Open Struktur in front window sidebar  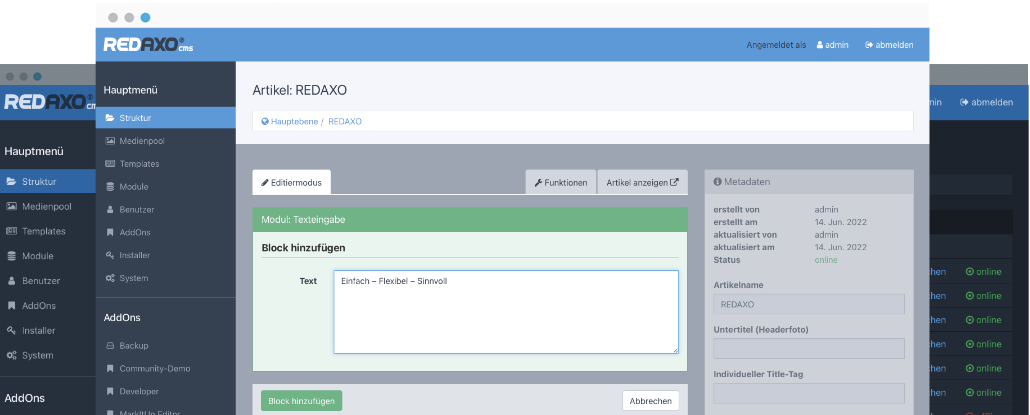[x=166, y=118]
